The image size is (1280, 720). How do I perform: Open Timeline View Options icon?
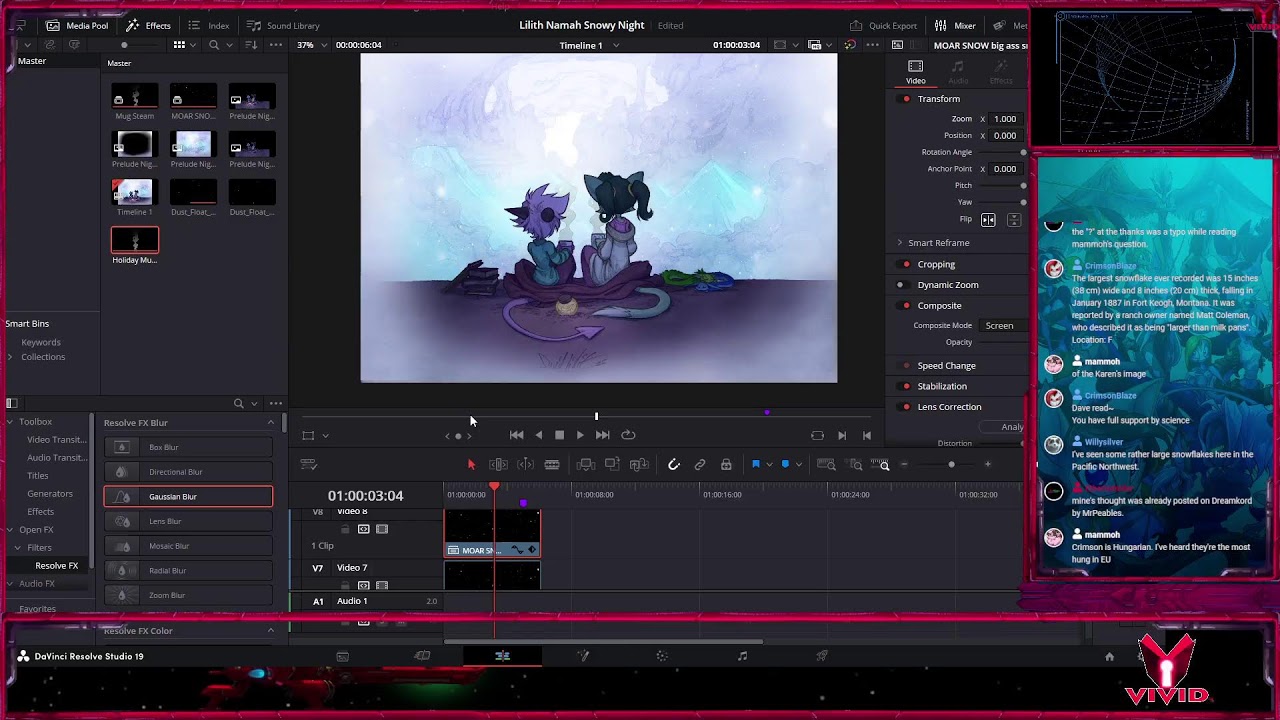[x=309, y=464]
